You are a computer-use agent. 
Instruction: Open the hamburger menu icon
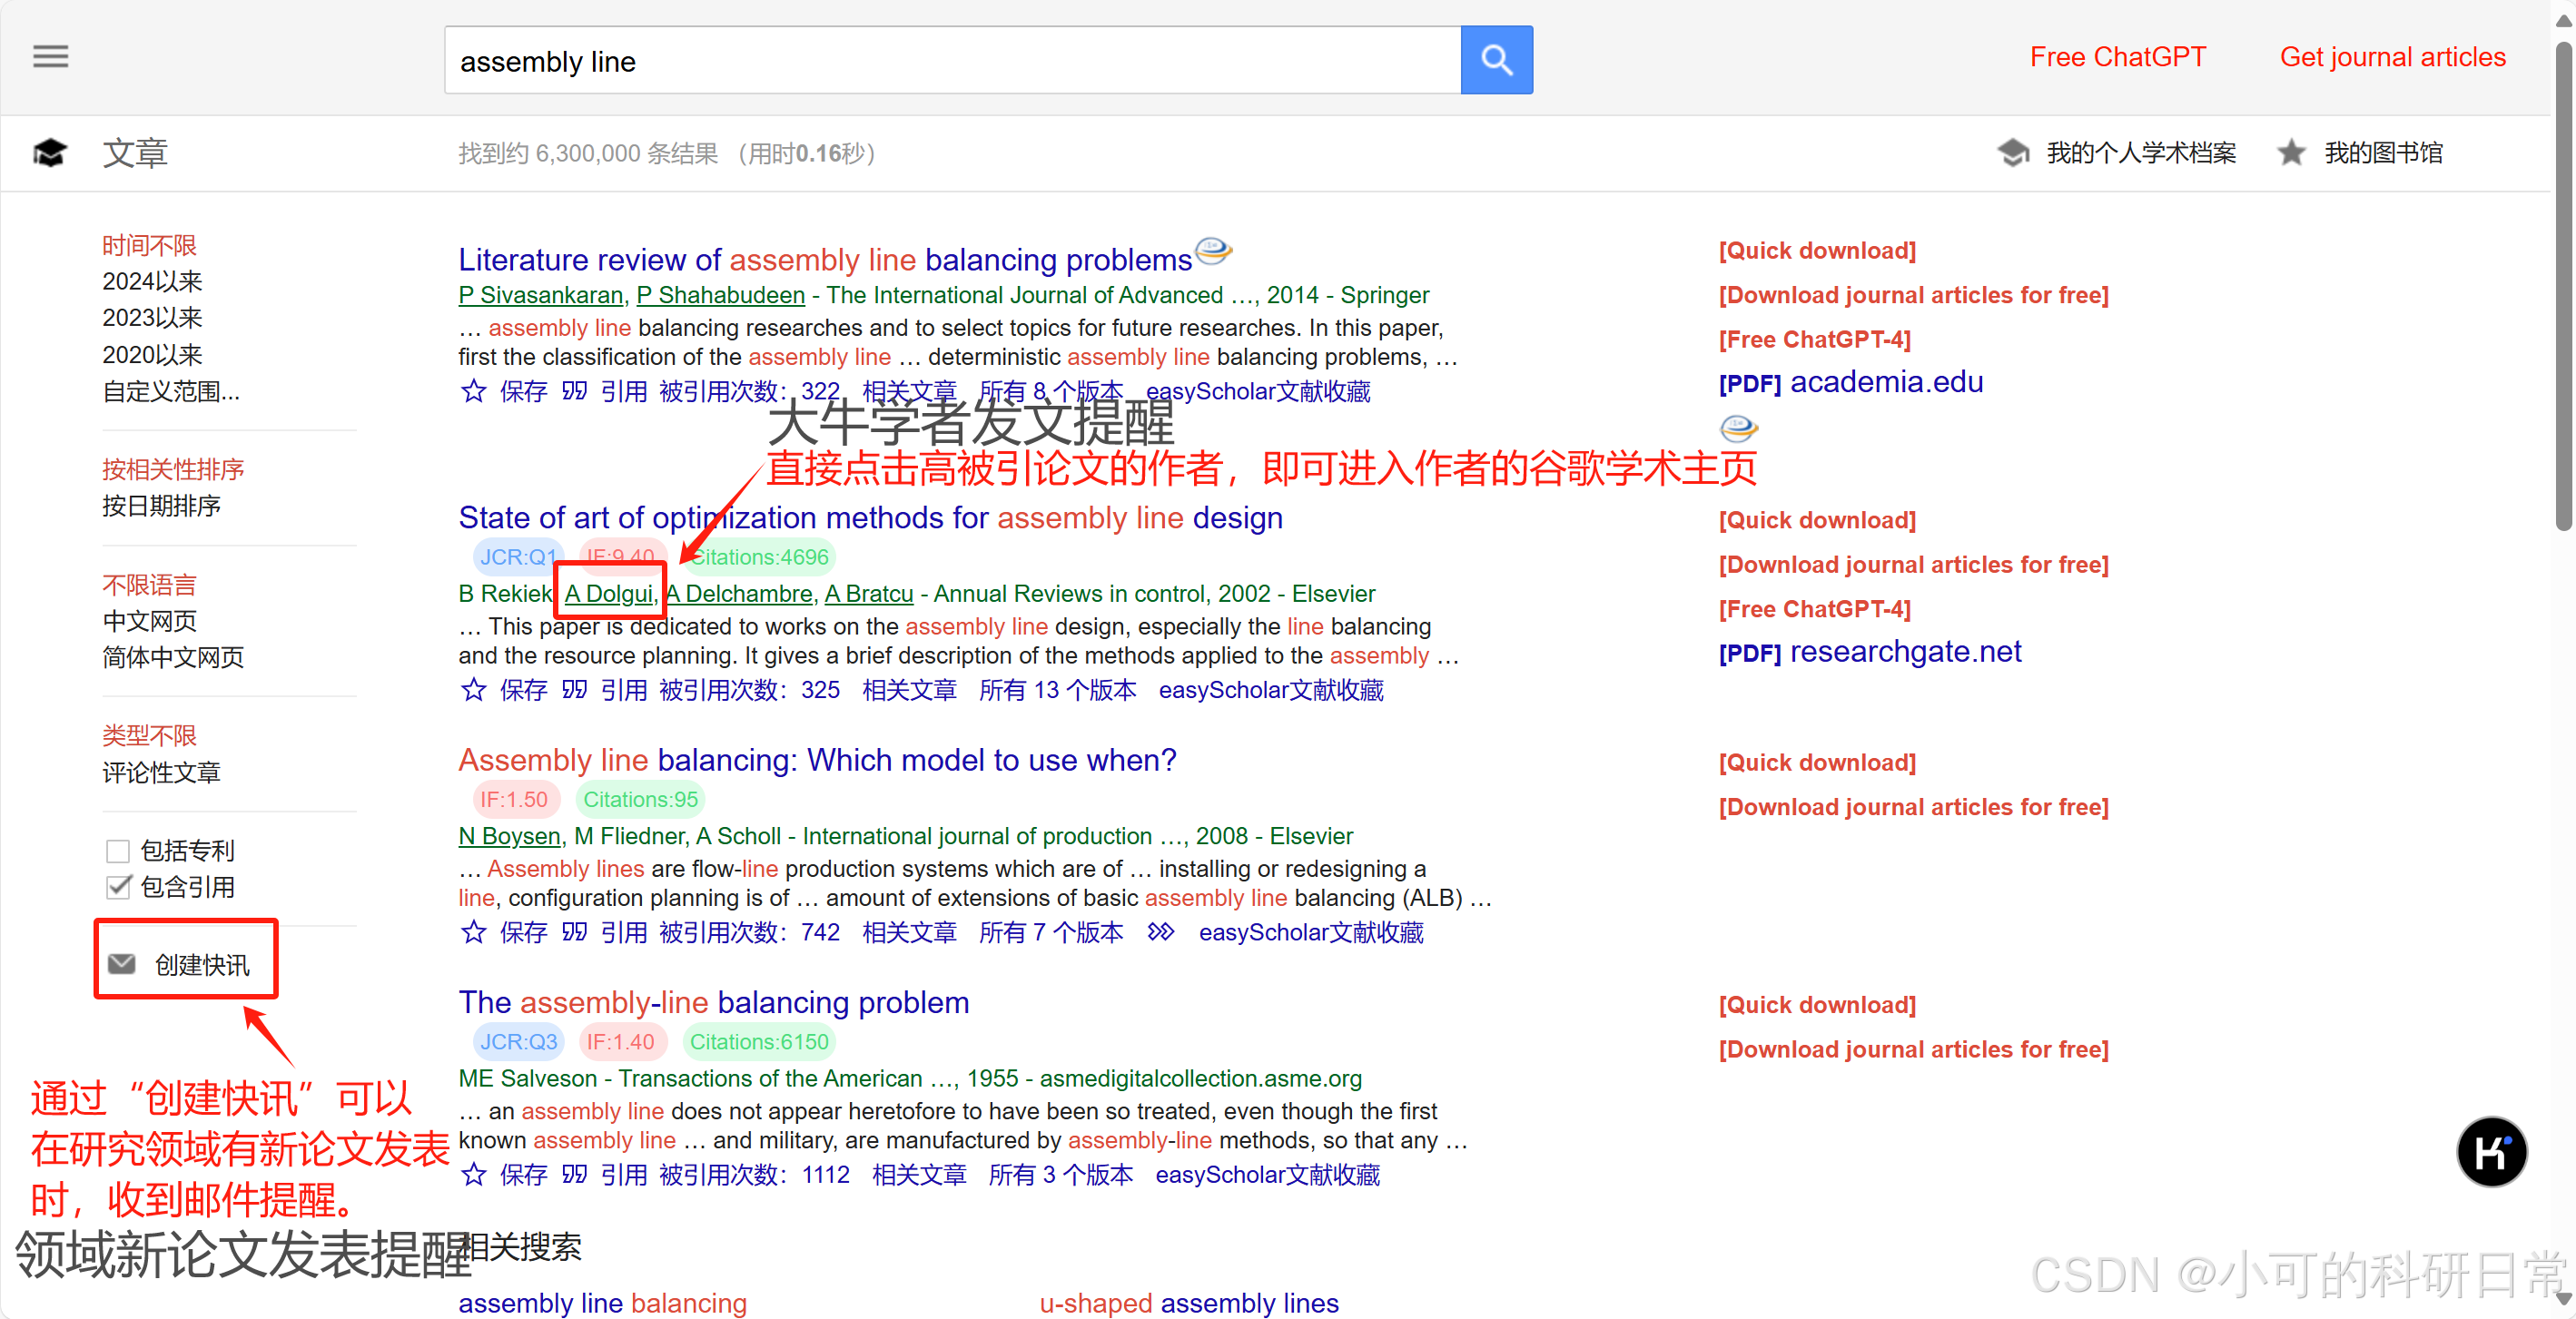[x=50, y=57]
